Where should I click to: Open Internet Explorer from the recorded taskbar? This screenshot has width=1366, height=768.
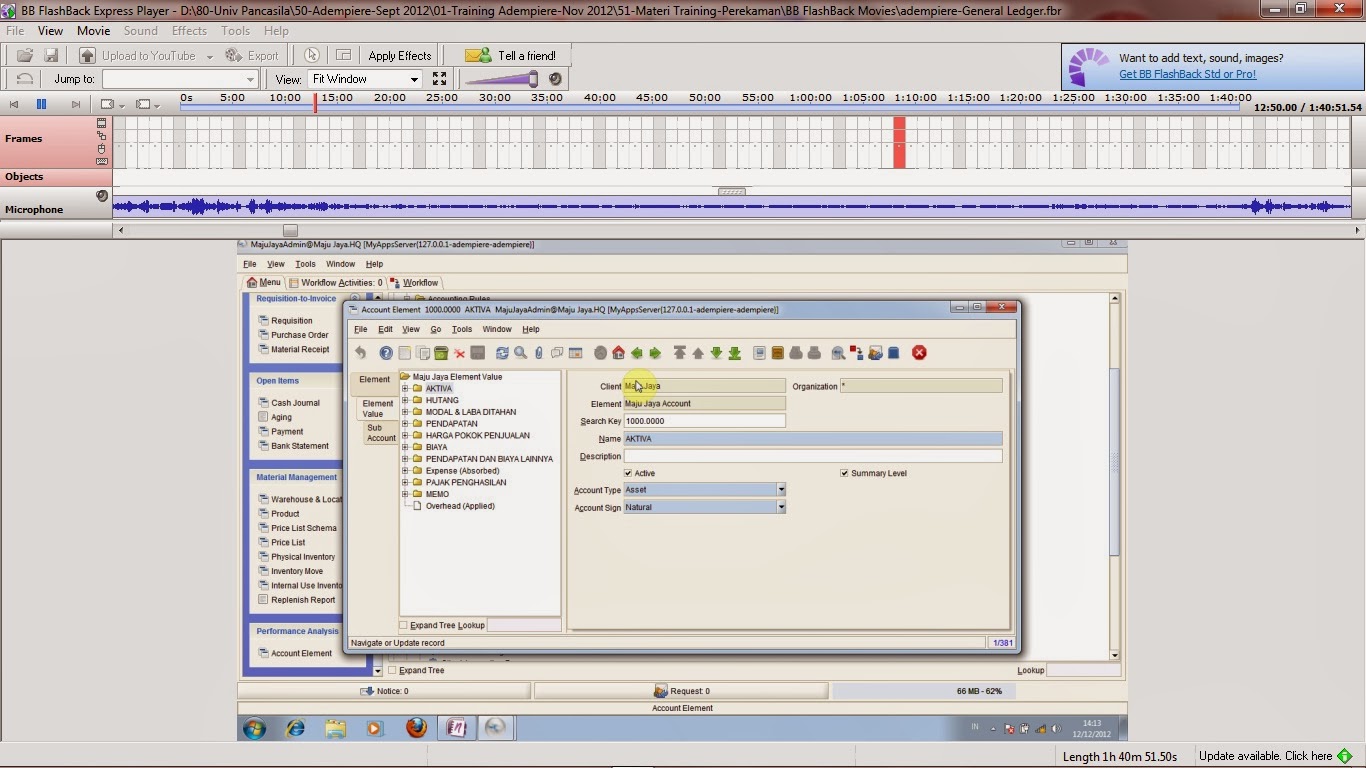click(x=295, y=728)
